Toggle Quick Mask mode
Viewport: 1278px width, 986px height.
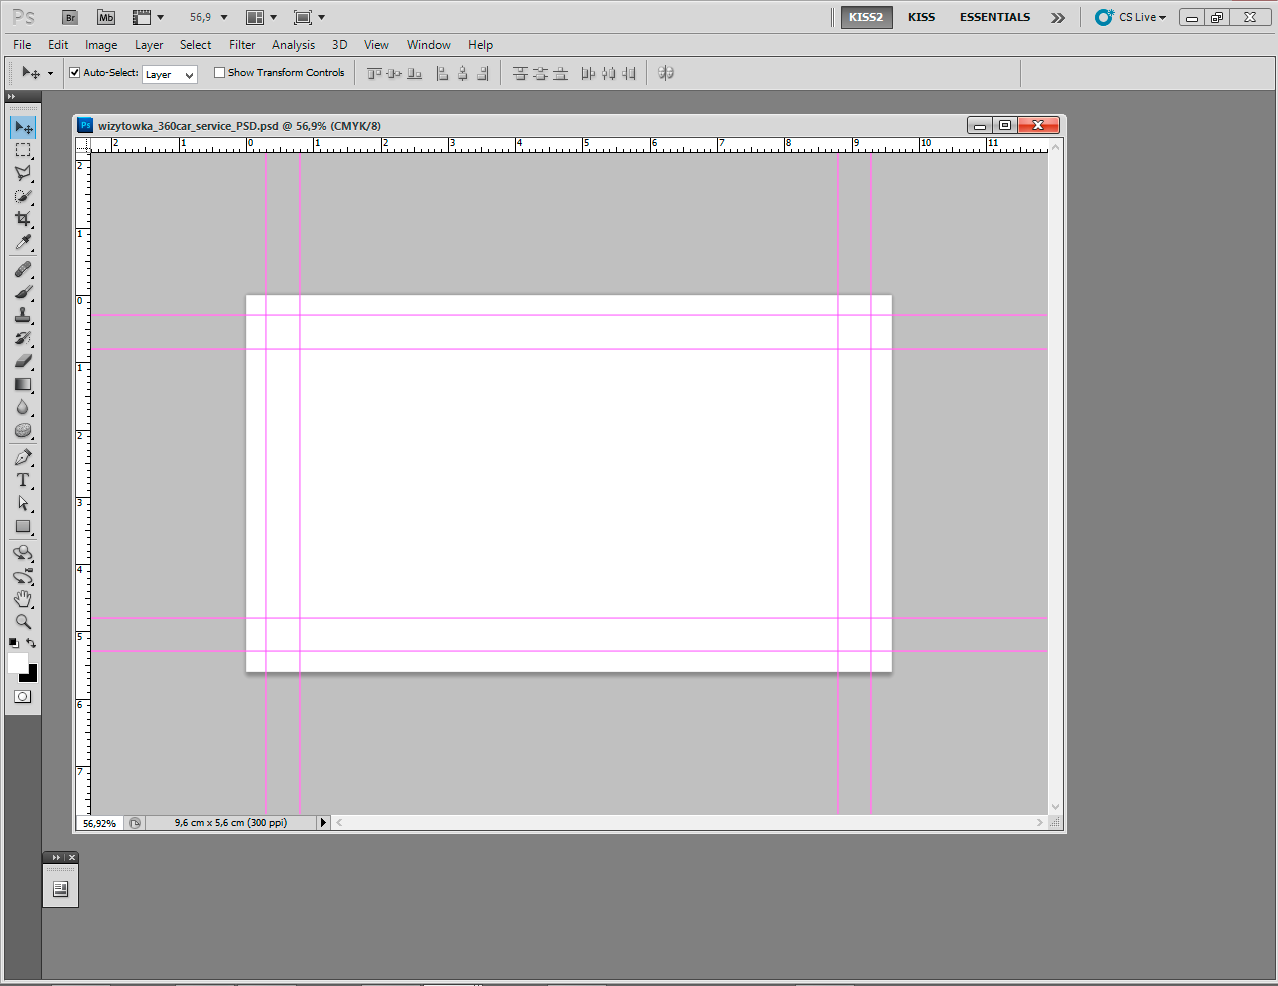click(x=23, y=697)
